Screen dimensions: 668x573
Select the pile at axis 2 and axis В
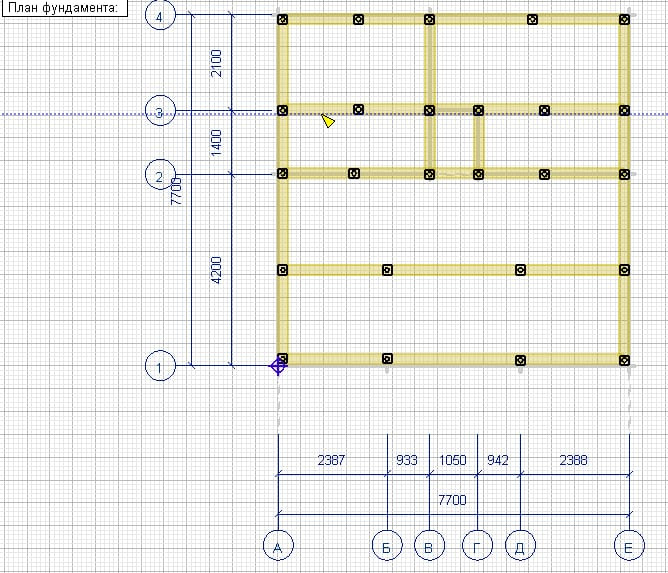point(429,174)
